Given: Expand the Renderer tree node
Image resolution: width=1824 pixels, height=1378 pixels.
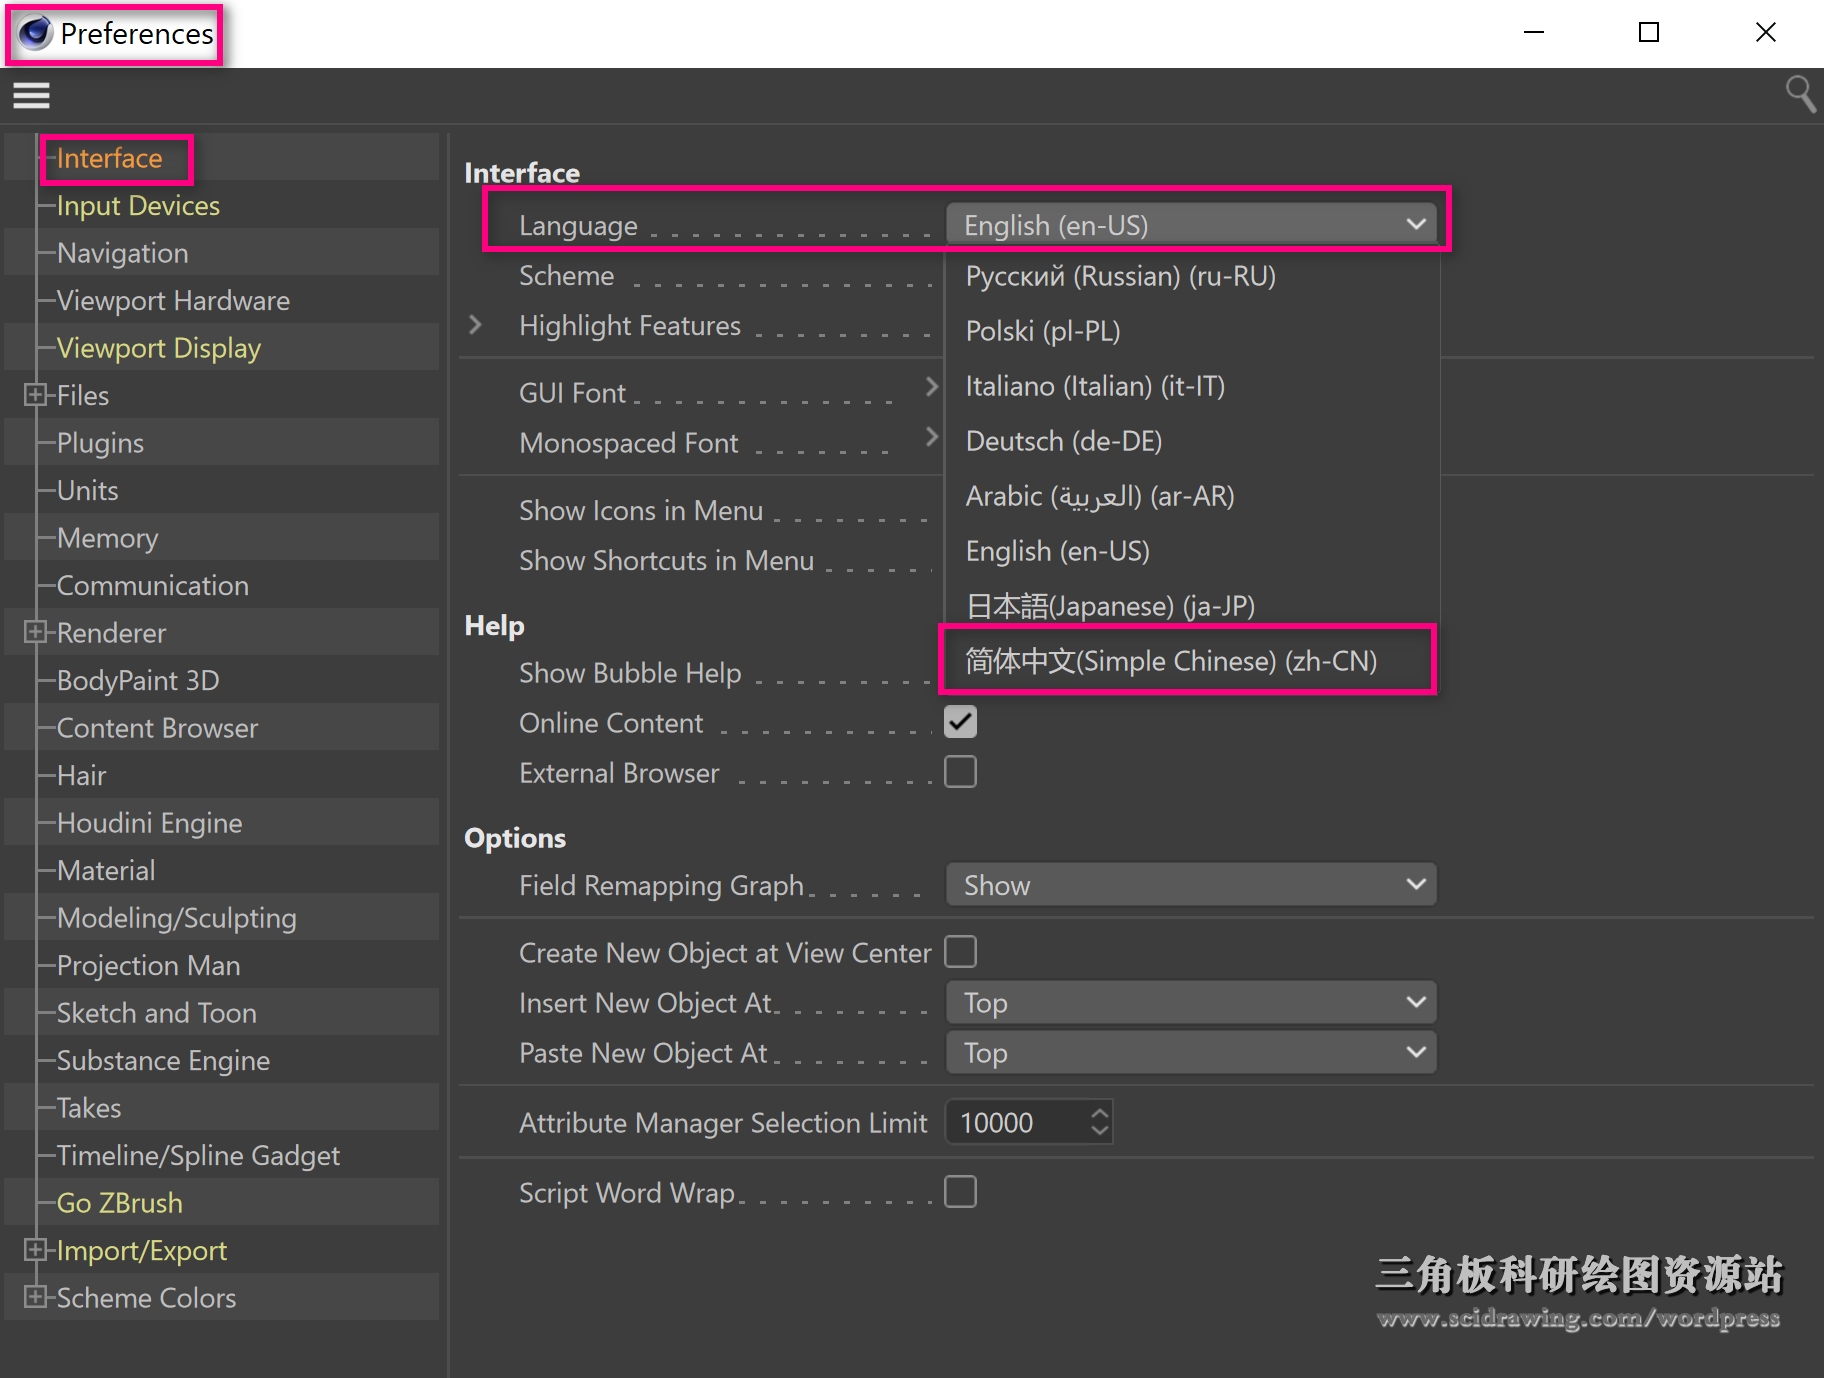Looking at the screenshot, I should point(35,632).
